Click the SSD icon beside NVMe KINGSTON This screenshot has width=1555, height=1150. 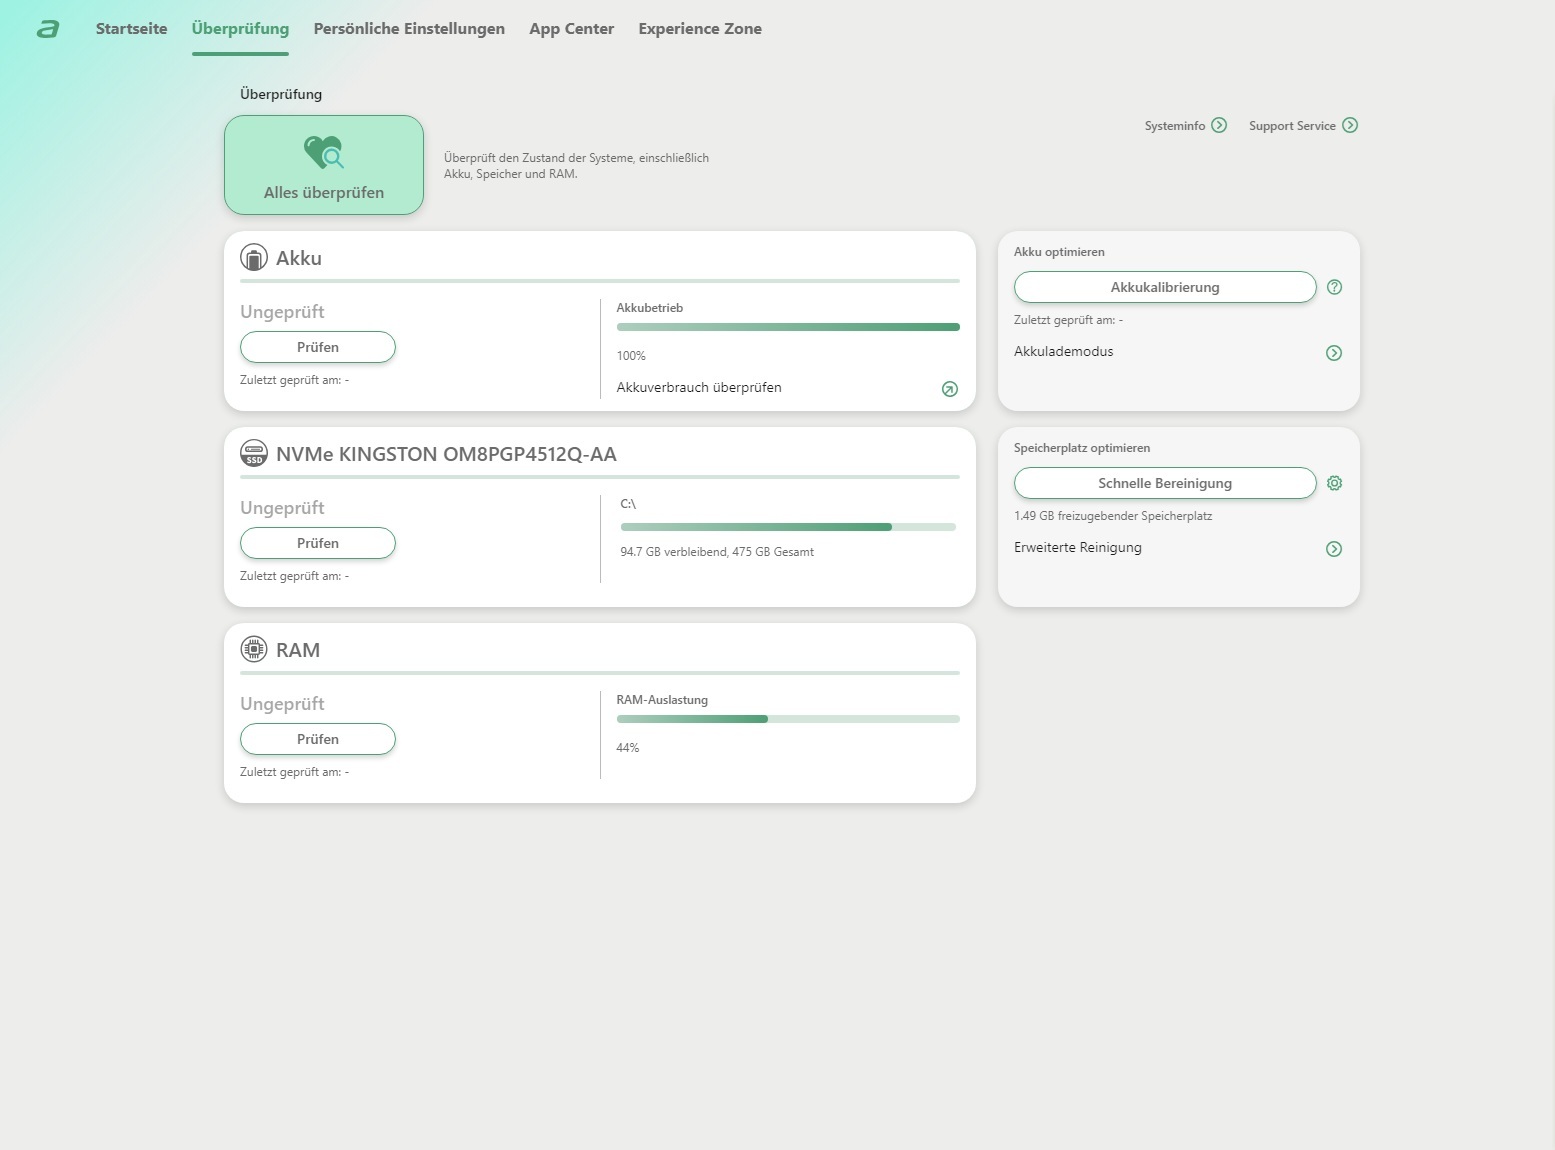click(254, 454)
